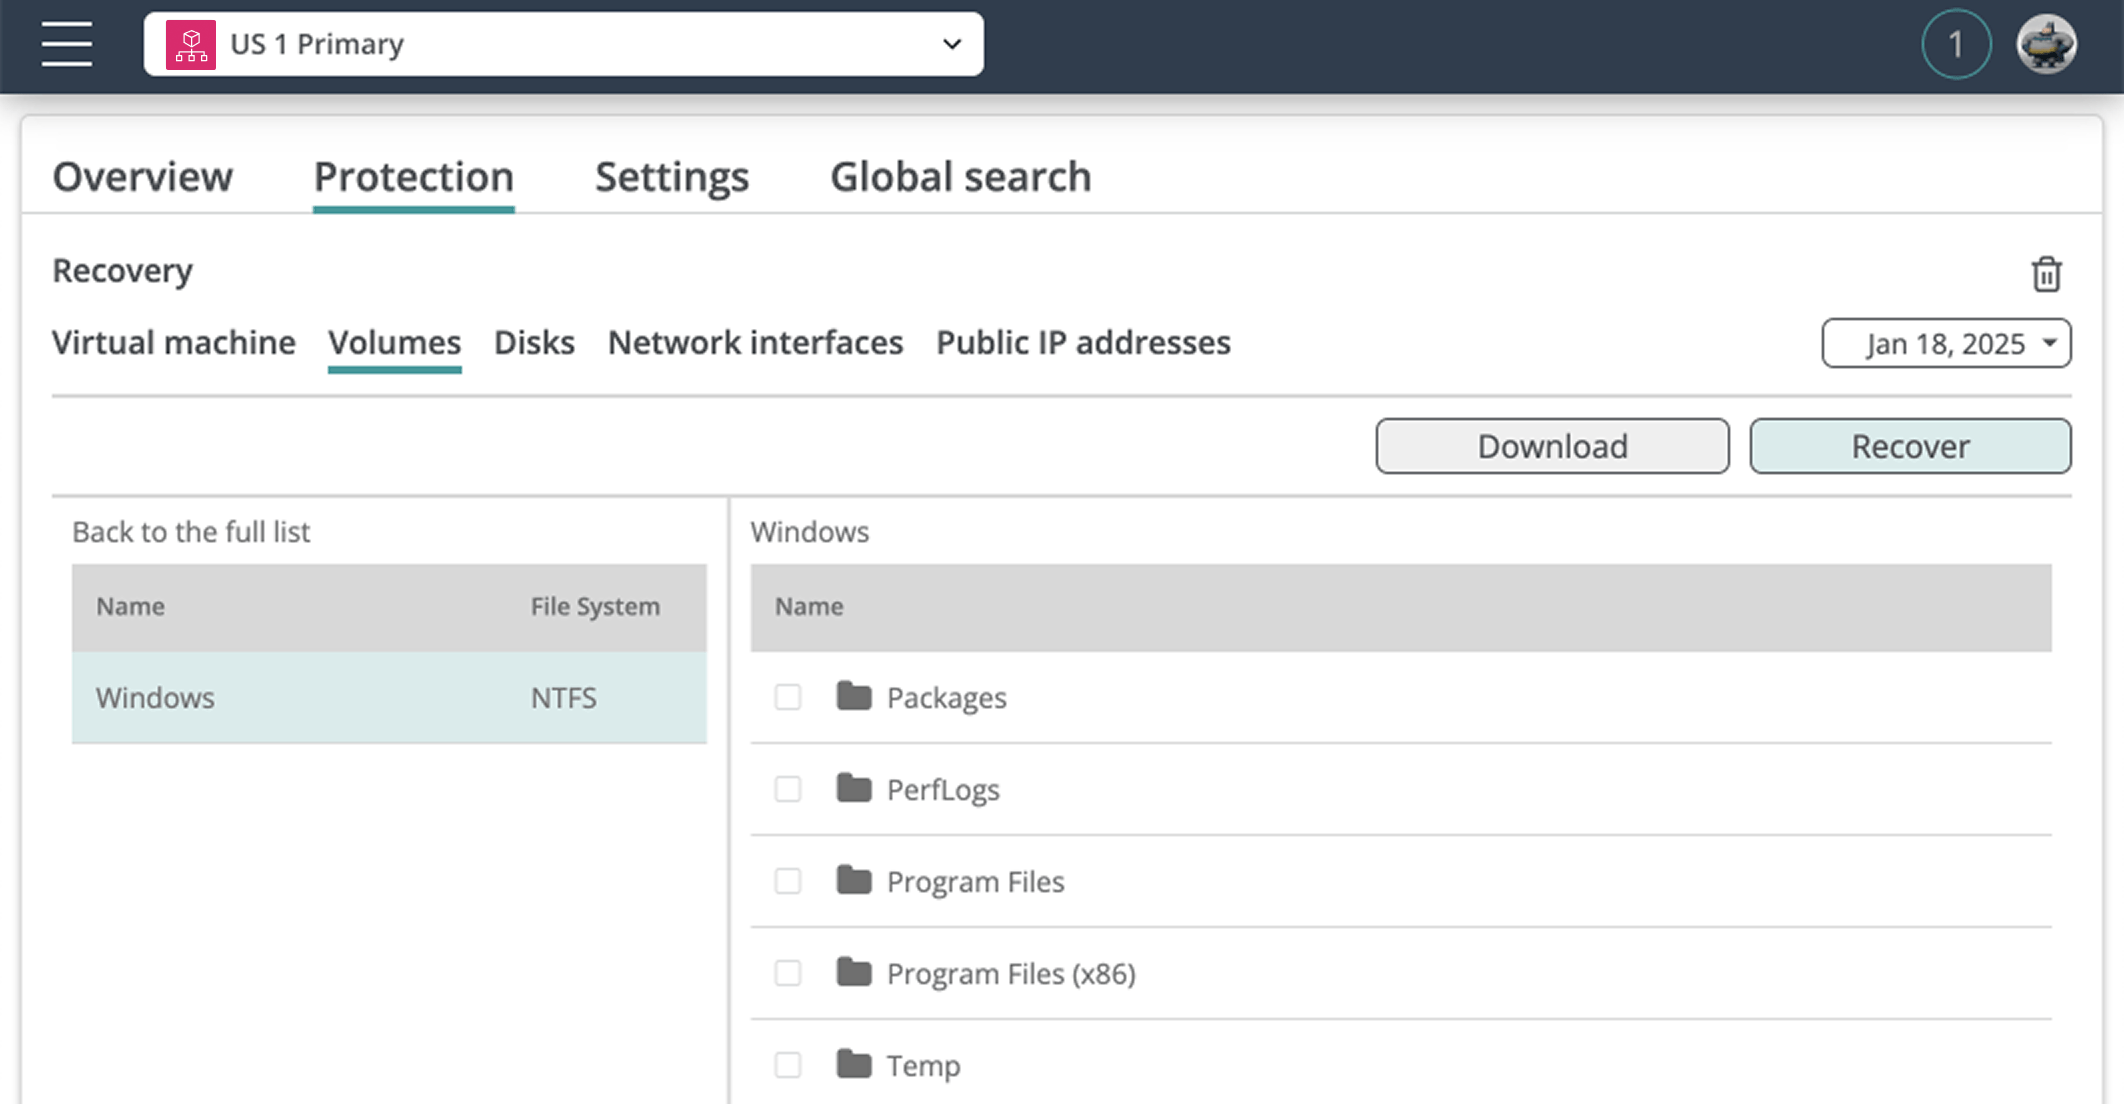Open the user avatar profile menu
The height and width of the screenshot is (1104, 2124).
pos(2046,45)
